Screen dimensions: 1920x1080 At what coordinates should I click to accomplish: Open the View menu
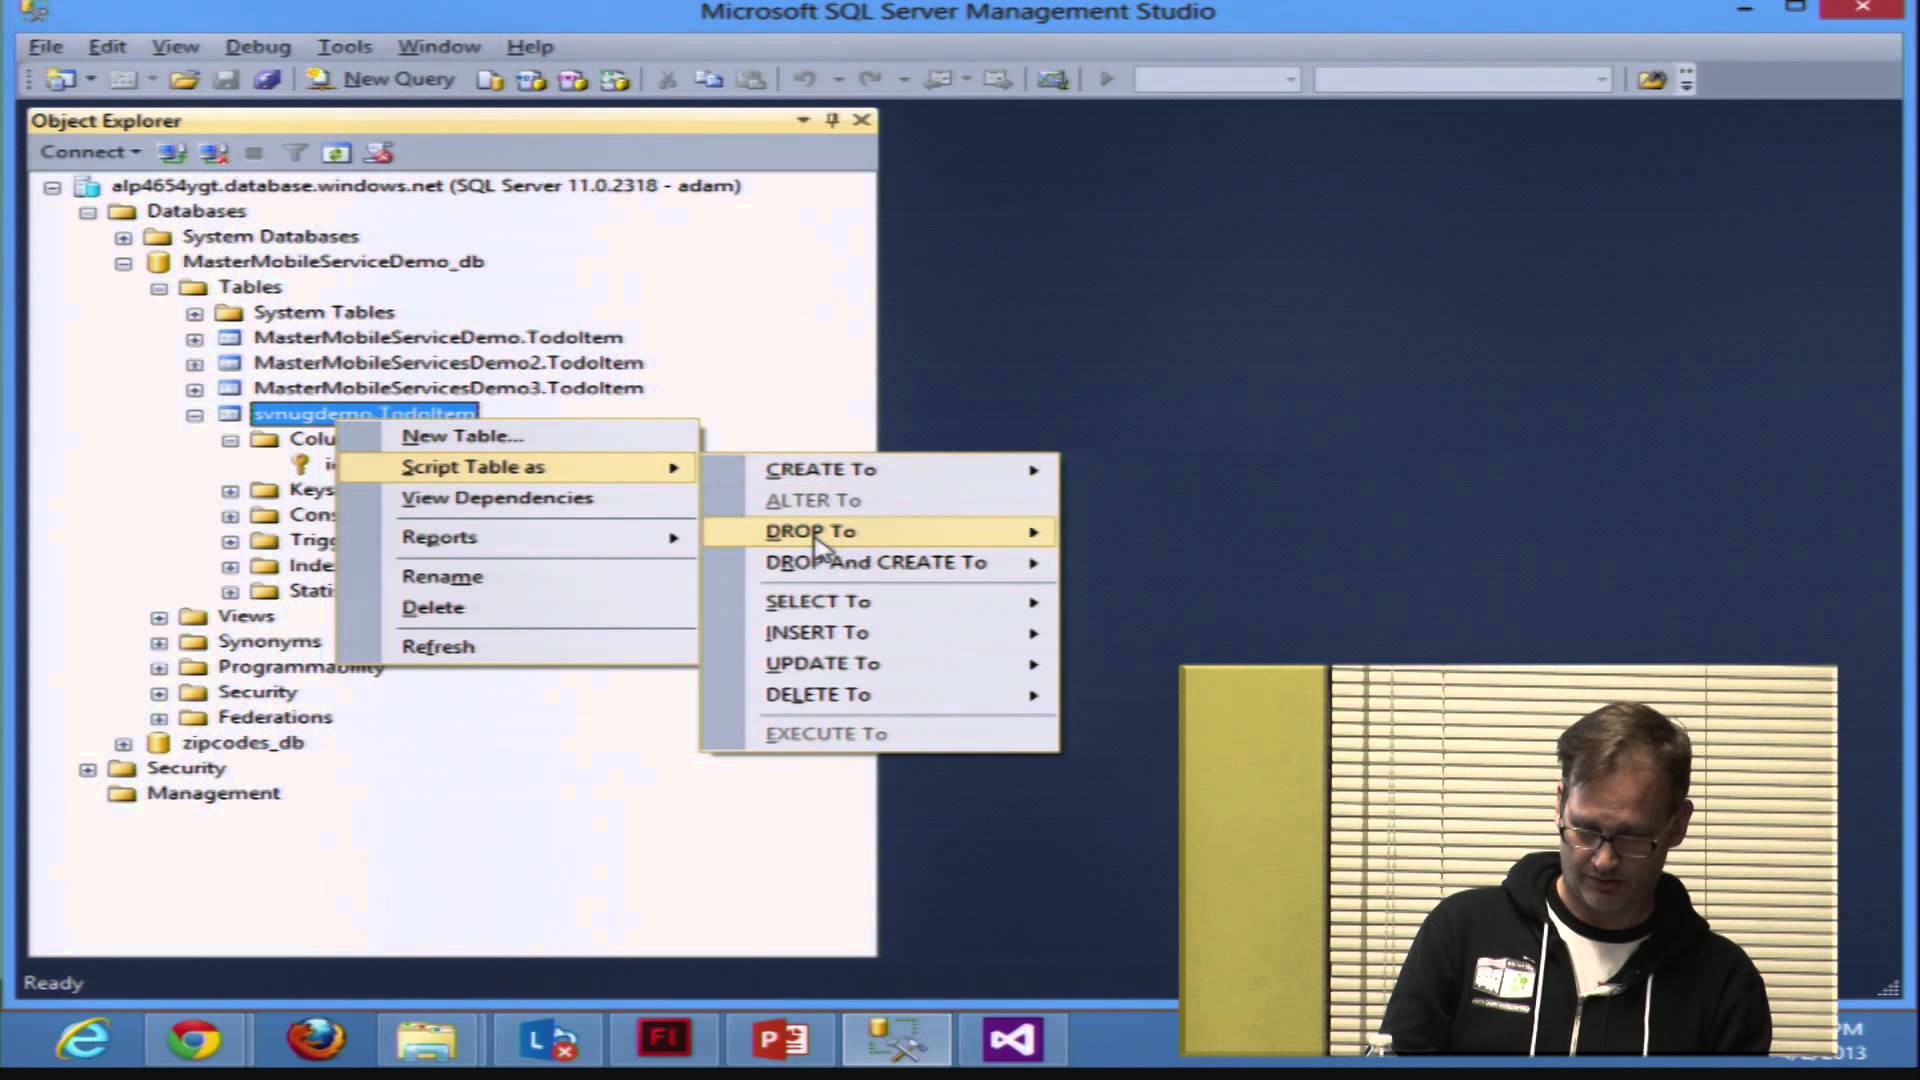[x=175, y=47]
